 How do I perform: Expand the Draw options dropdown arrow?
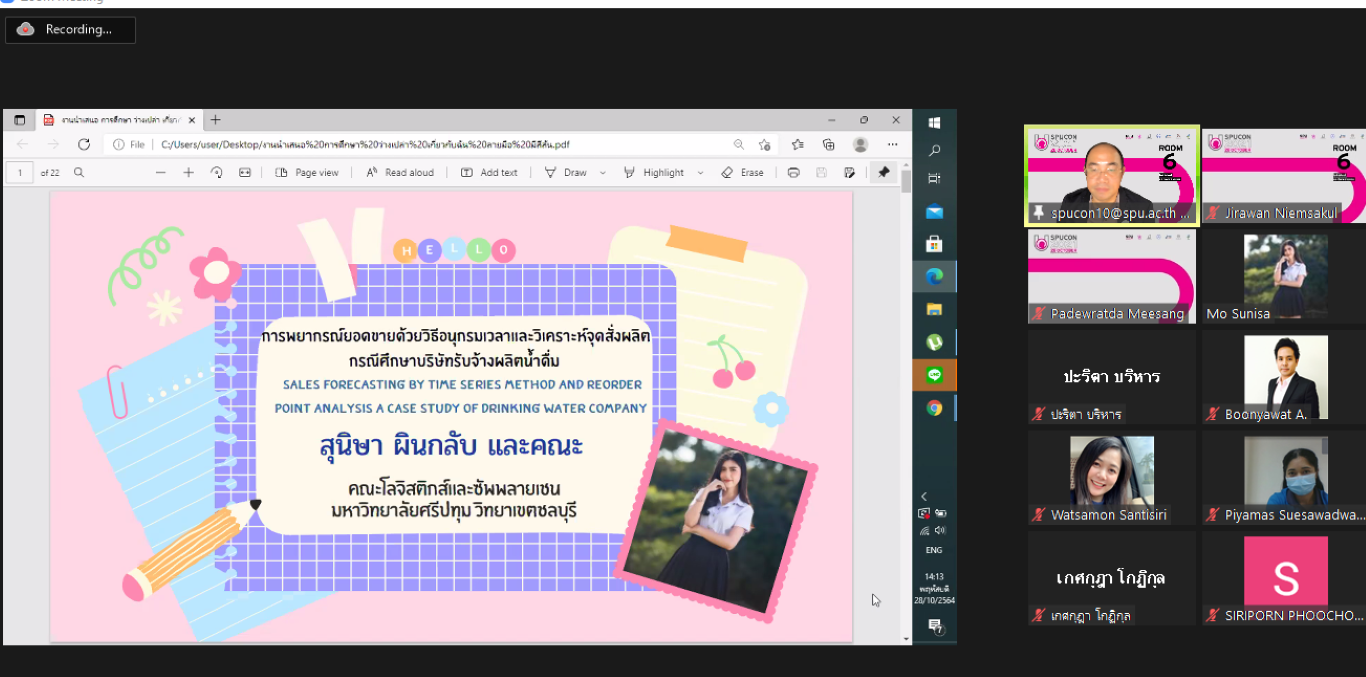[x=603, y=172]
